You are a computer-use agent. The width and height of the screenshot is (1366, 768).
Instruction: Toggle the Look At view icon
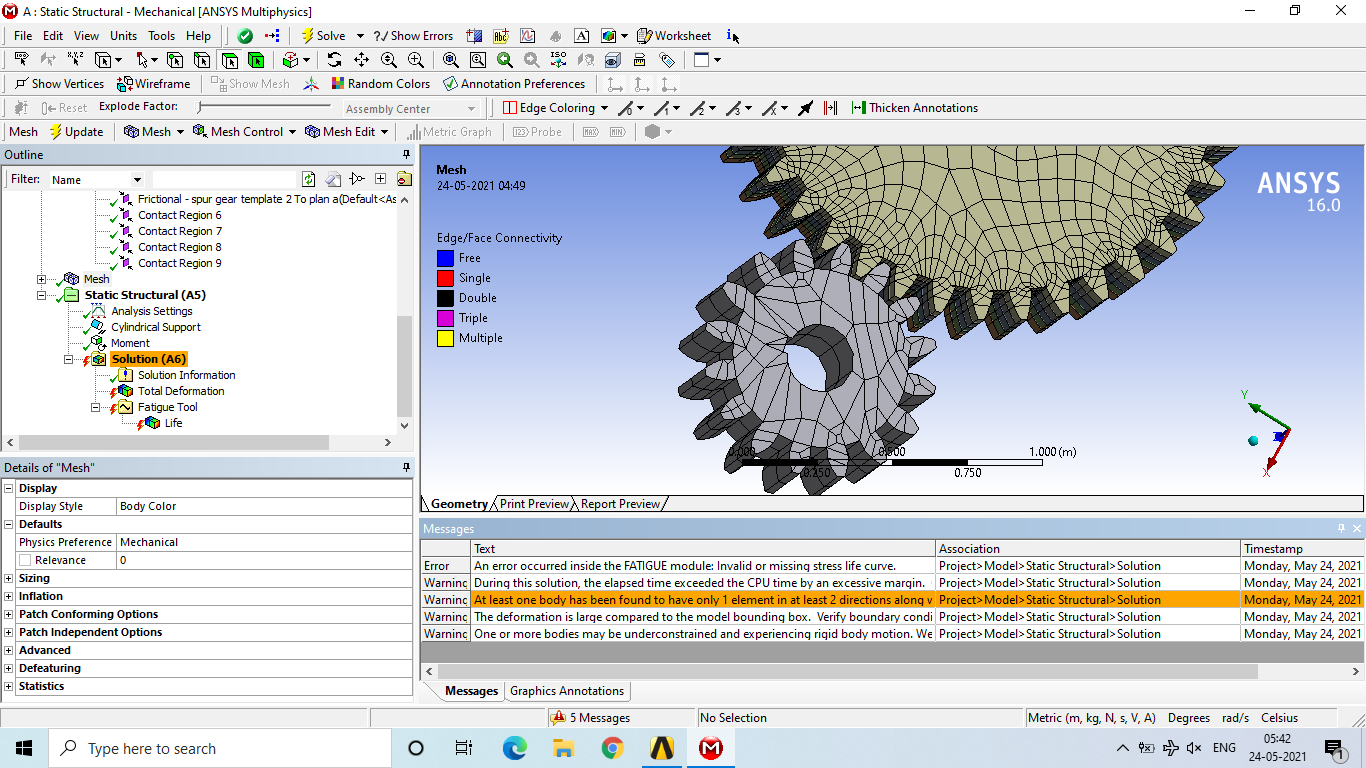[585, 60]
